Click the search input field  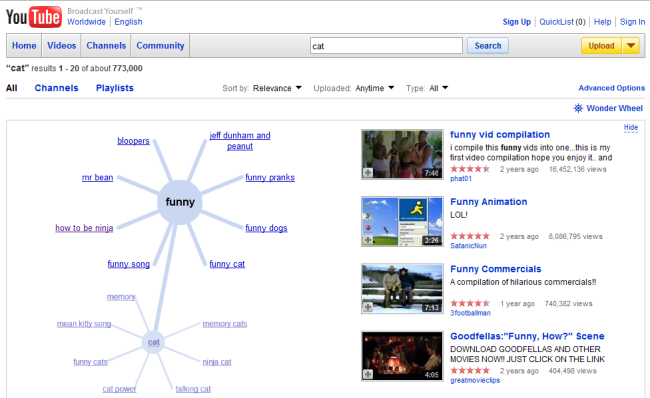(386, 46)
